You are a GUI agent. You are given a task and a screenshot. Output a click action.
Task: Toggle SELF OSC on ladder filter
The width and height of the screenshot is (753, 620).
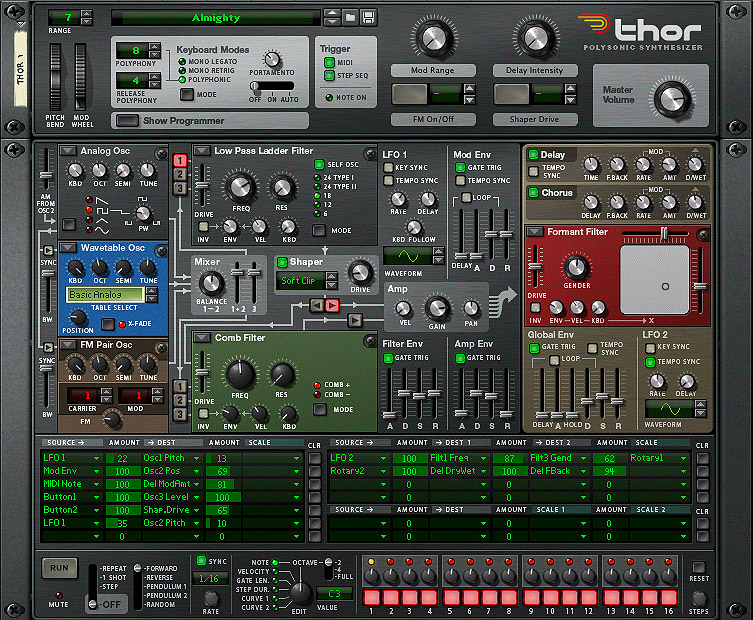pos(319,164)
